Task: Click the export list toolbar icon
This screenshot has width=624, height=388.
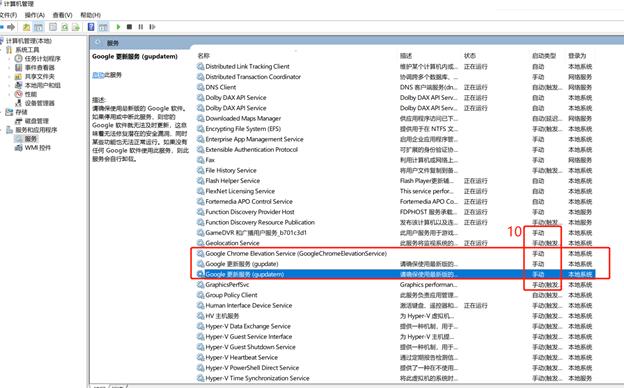Action: click(76, 27)
